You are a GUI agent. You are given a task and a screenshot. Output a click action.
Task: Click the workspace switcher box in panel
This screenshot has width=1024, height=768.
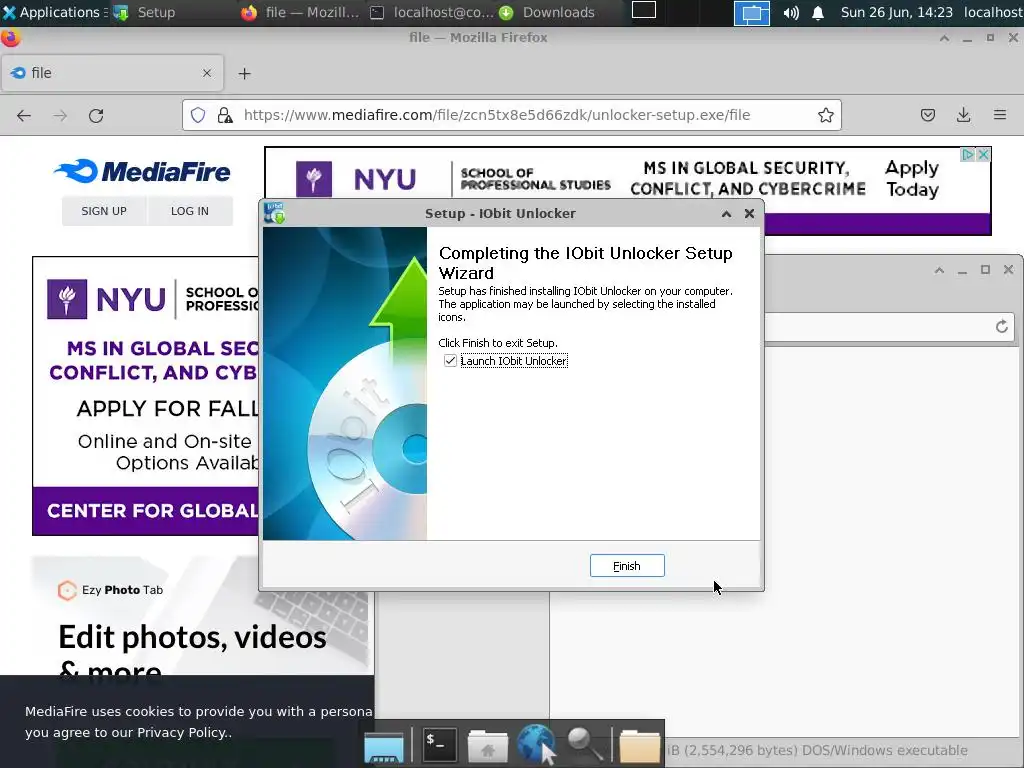[x=644, y=10]
